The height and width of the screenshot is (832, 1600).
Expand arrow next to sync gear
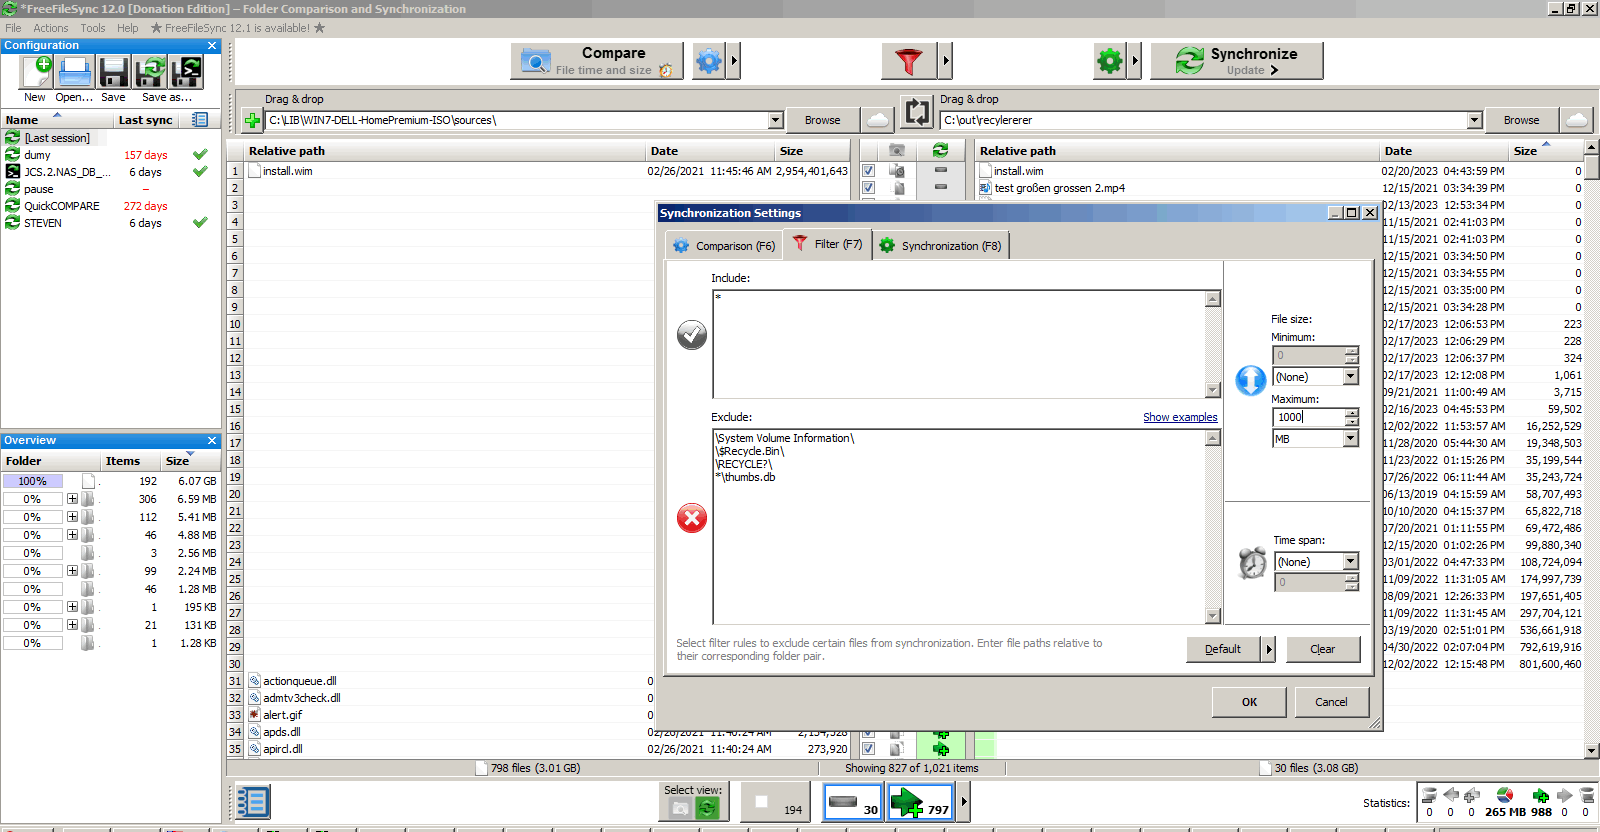pyautogui.click(x=1134, y=61)
